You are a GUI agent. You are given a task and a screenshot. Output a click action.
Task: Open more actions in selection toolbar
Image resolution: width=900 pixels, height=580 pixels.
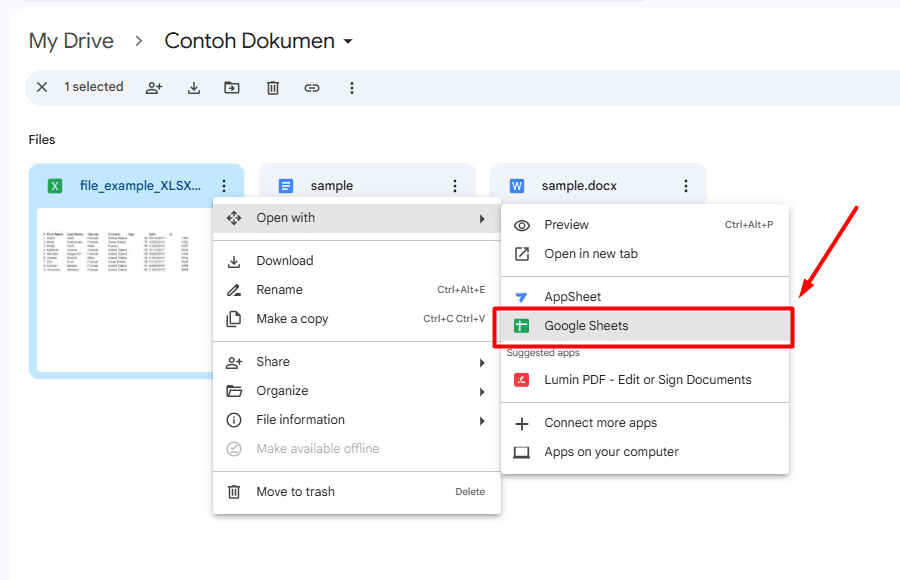[352, 88]
